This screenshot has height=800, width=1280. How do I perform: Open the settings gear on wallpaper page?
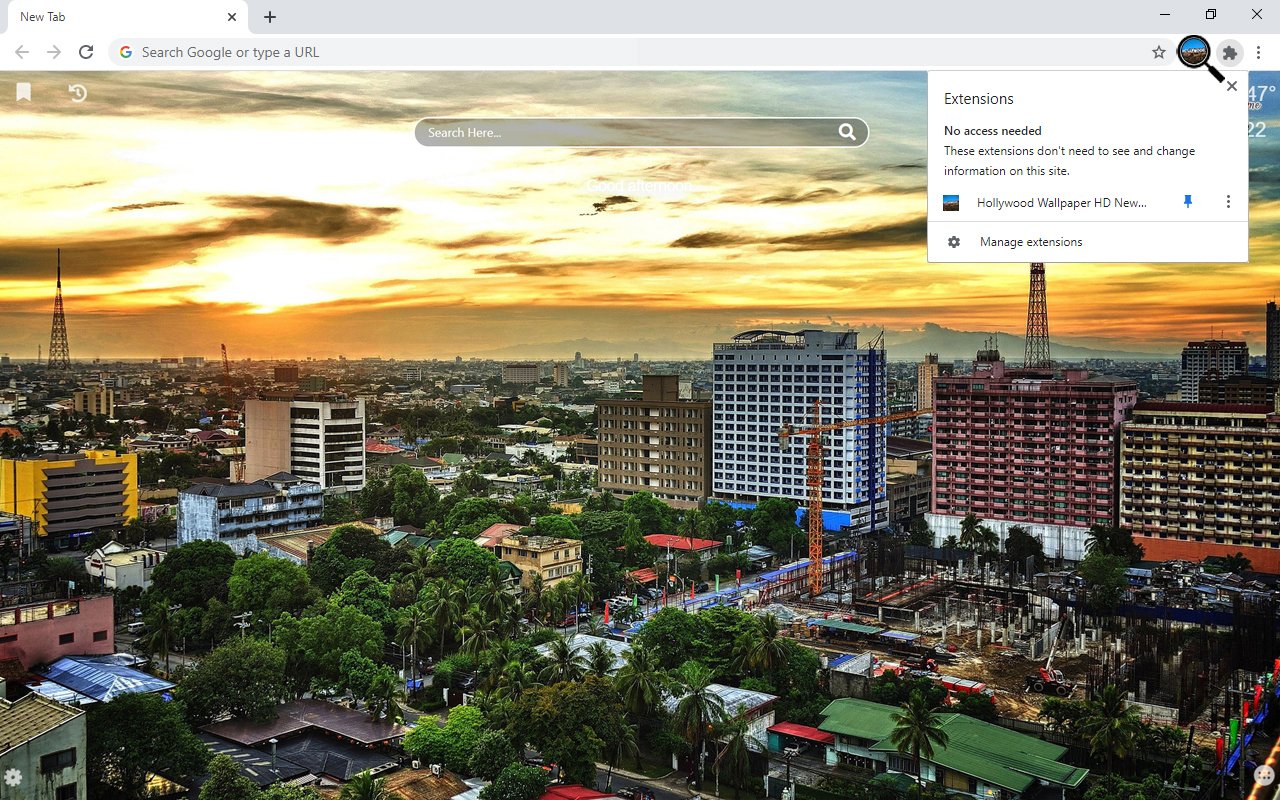[13, 777]
